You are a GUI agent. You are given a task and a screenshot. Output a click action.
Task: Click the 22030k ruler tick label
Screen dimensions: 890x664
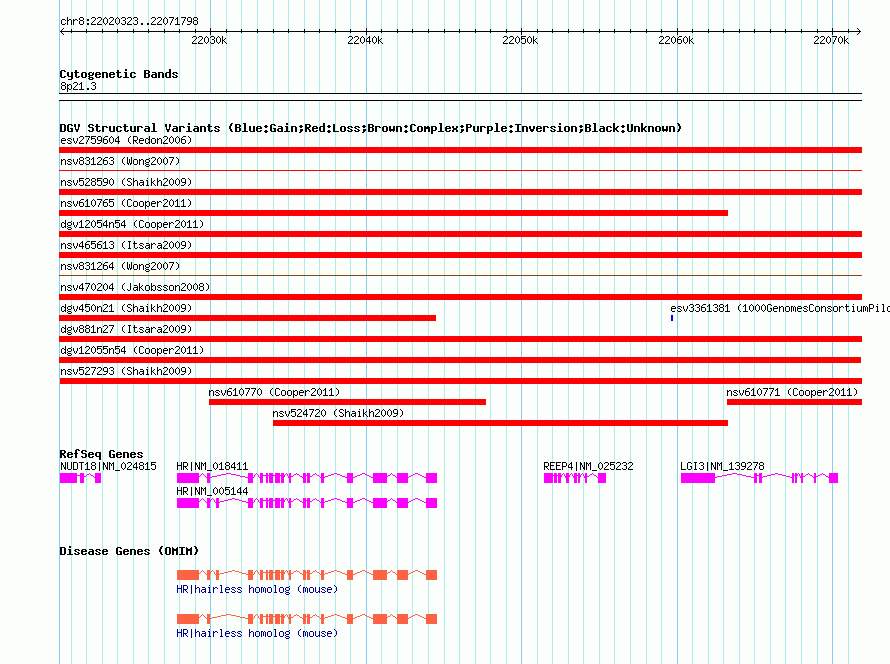pyautogui.click(x=209, y=40)
